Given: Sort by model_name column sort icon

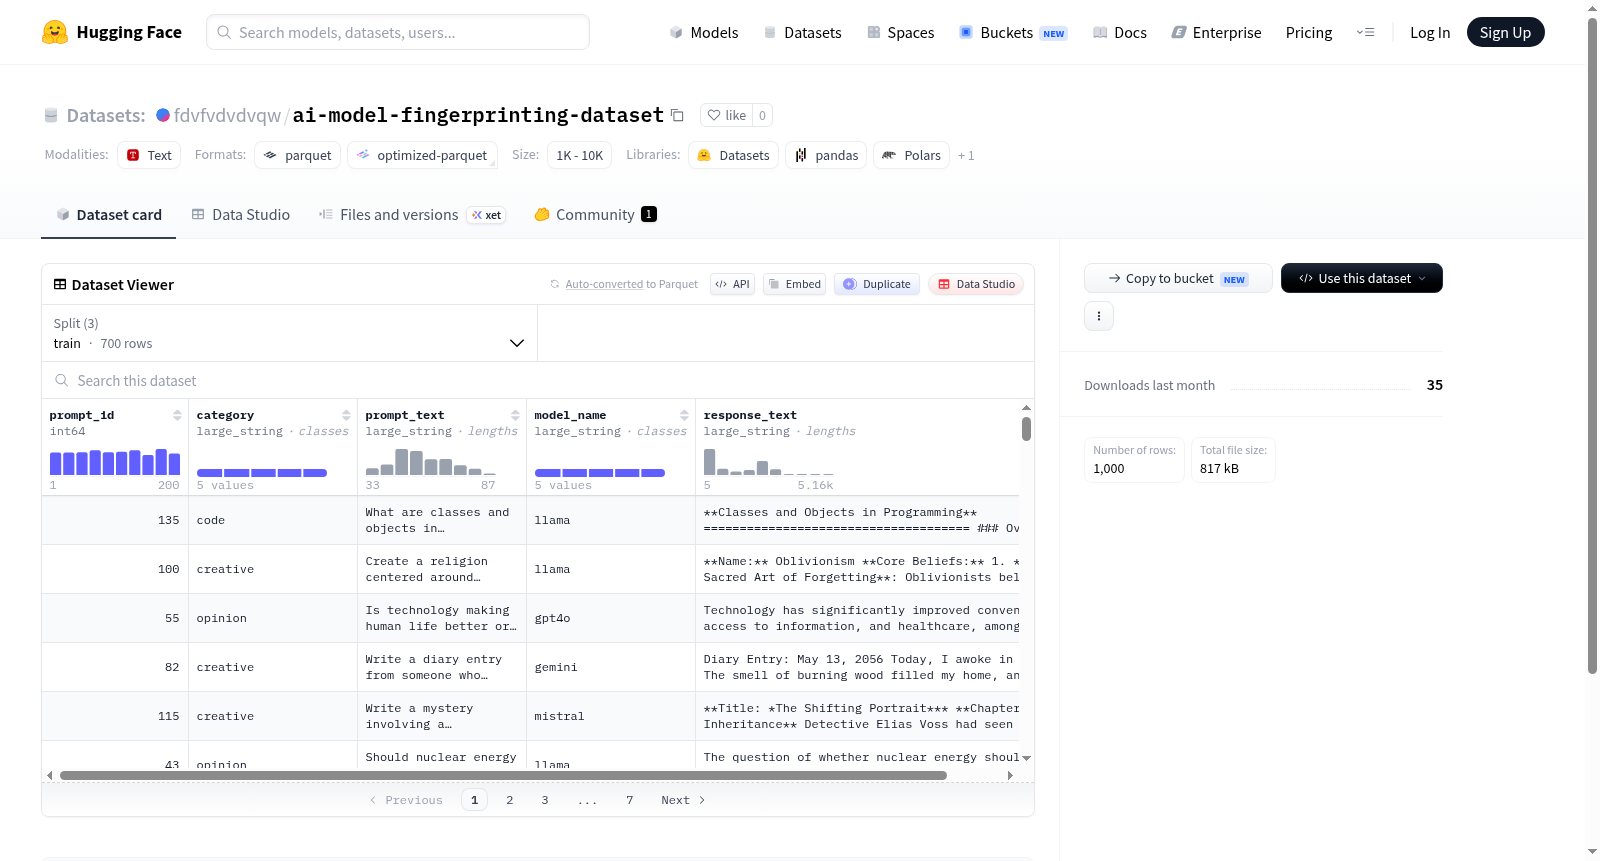Looking at the screenshot, I should pos(684,415).
